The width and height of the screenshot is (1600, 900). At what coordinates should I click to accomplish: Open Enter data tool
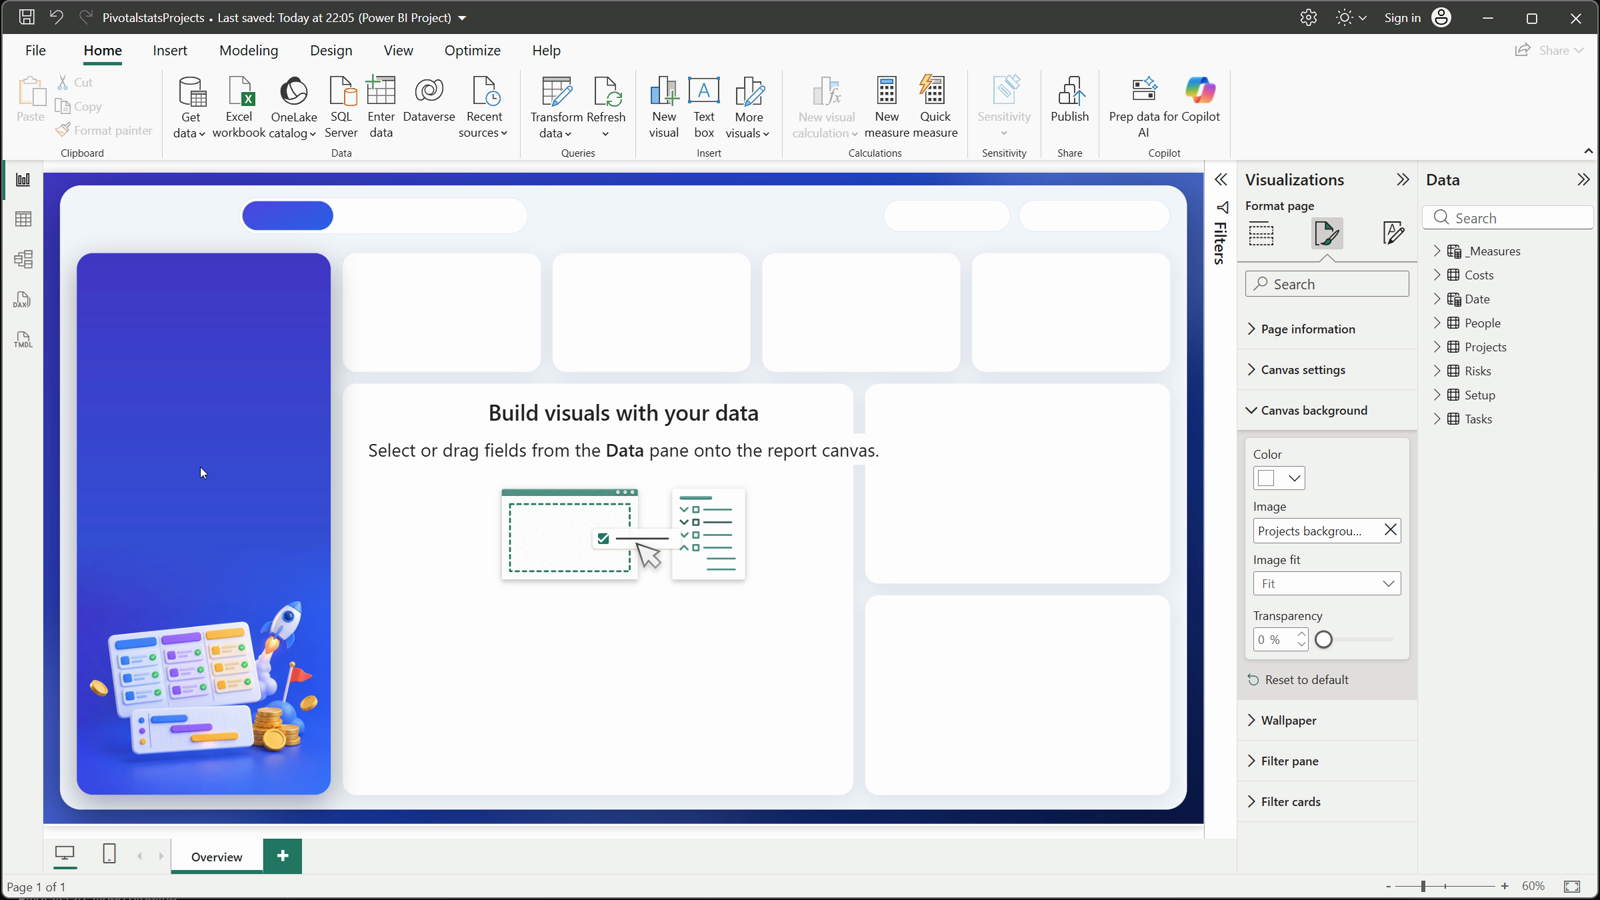click(x=381, y=107)
